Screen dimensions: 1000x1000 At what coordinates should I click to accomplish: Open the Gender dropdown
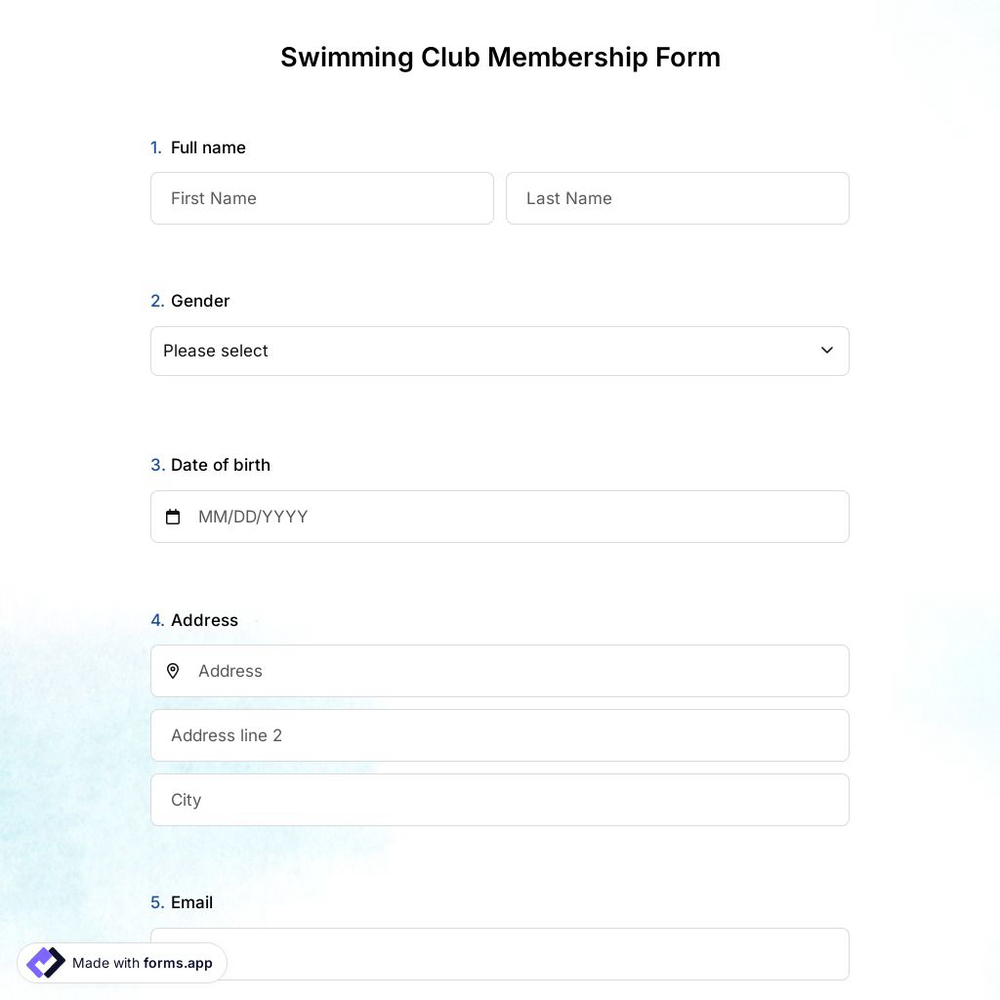pyautogui.click(x=500, y=351)
